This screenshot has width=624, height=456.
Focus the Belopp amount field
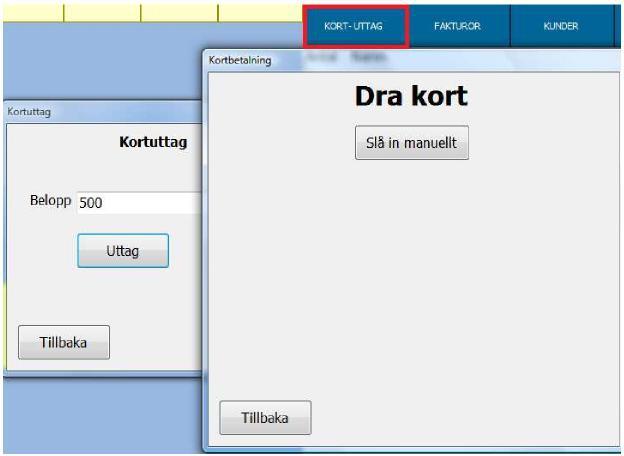(x=139, y=203)
